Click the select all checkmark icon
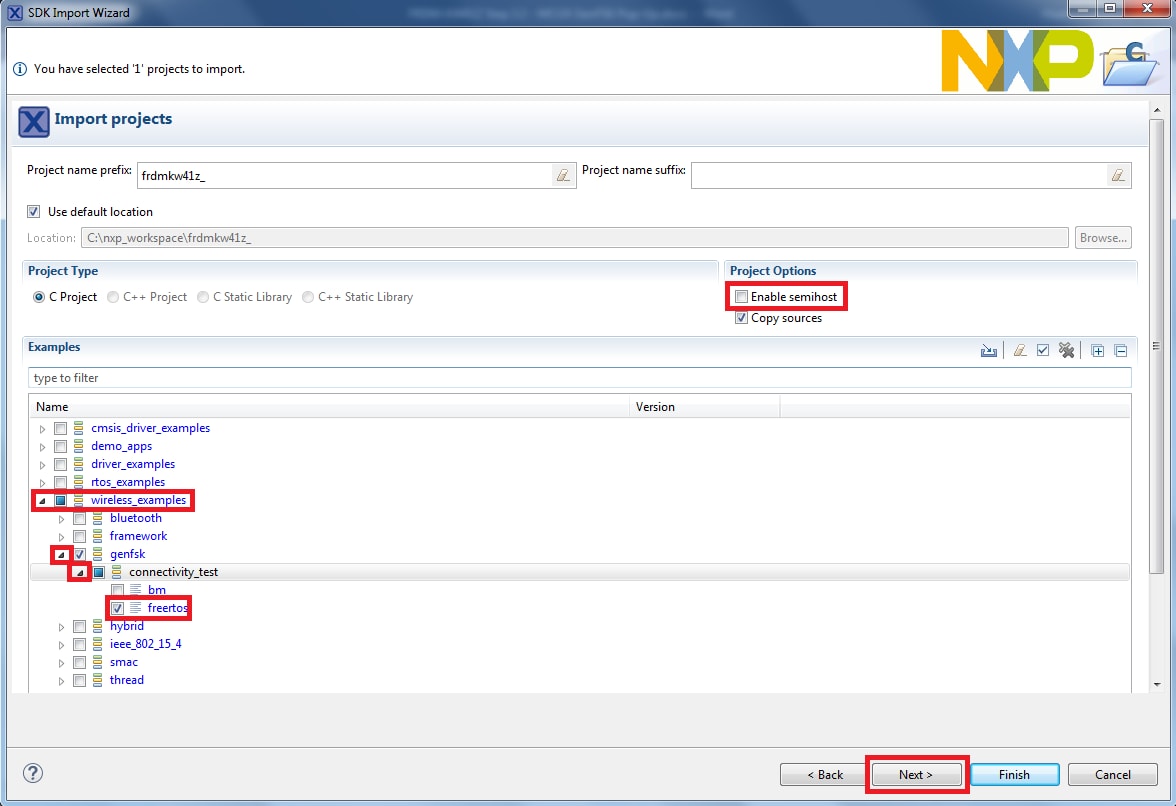 (x=1043, y=351)
